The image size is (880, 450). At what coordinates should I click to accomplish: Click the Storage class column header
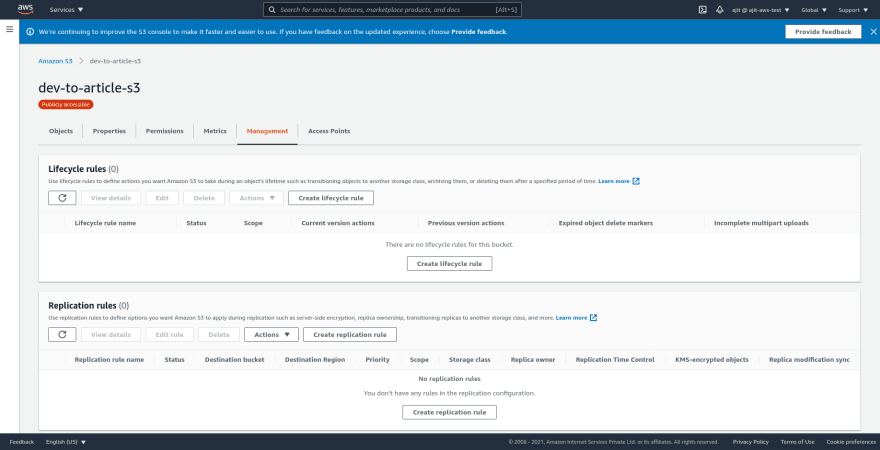(470, 360)
